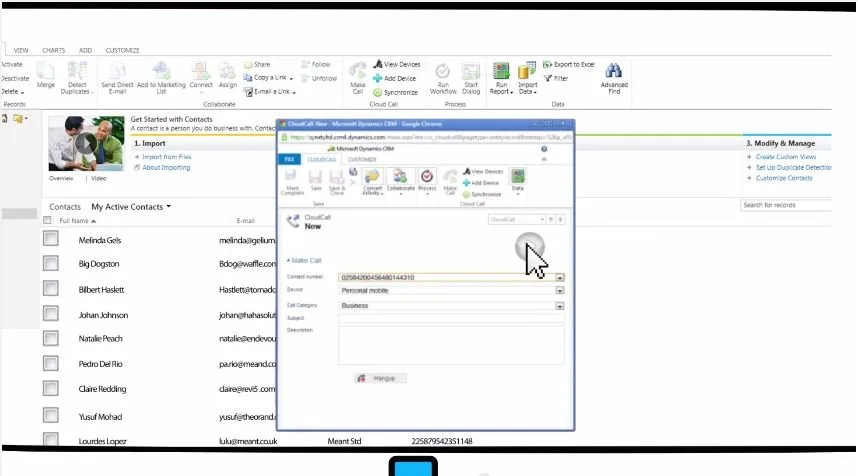Tick the checkbox for Yusuf Mohad

pyautogui.click(x=51, y=415)
